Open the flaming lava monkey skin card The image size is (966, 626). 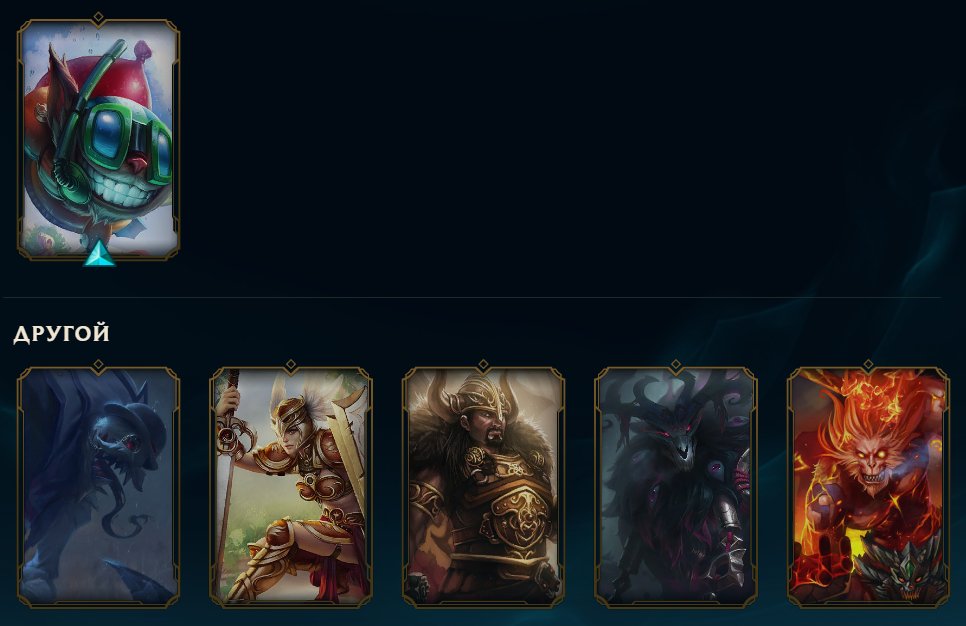coord(868,487)
